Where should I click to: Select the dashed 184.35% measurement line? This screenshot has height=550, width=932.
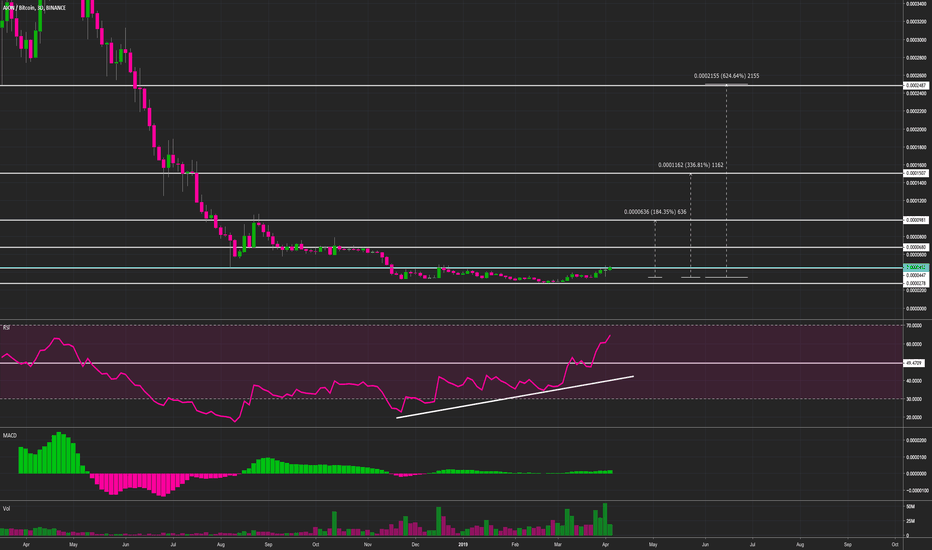[655, 249]
